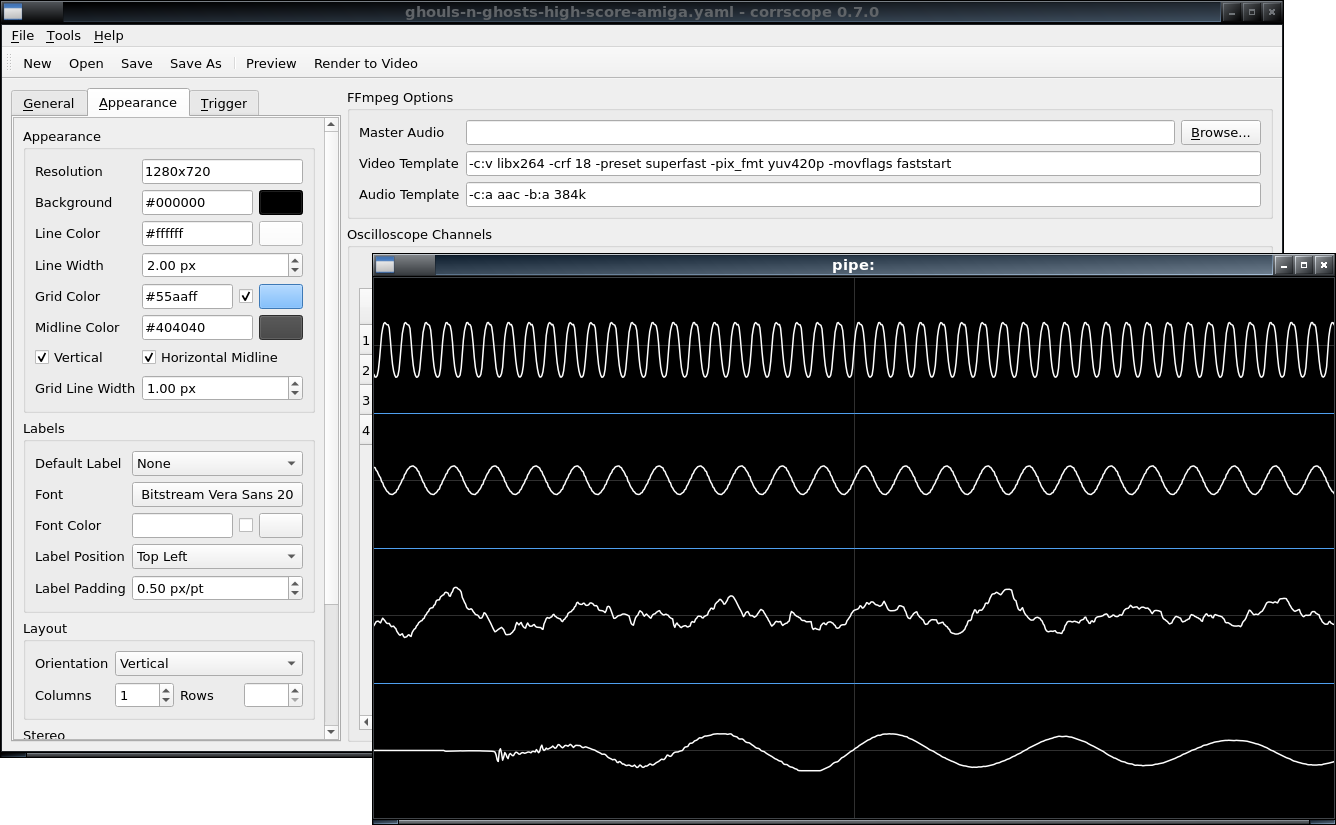Toggle the Grid Color enable checkbox
Viewport: 1336px width, 825px height.
coord(246,296)
